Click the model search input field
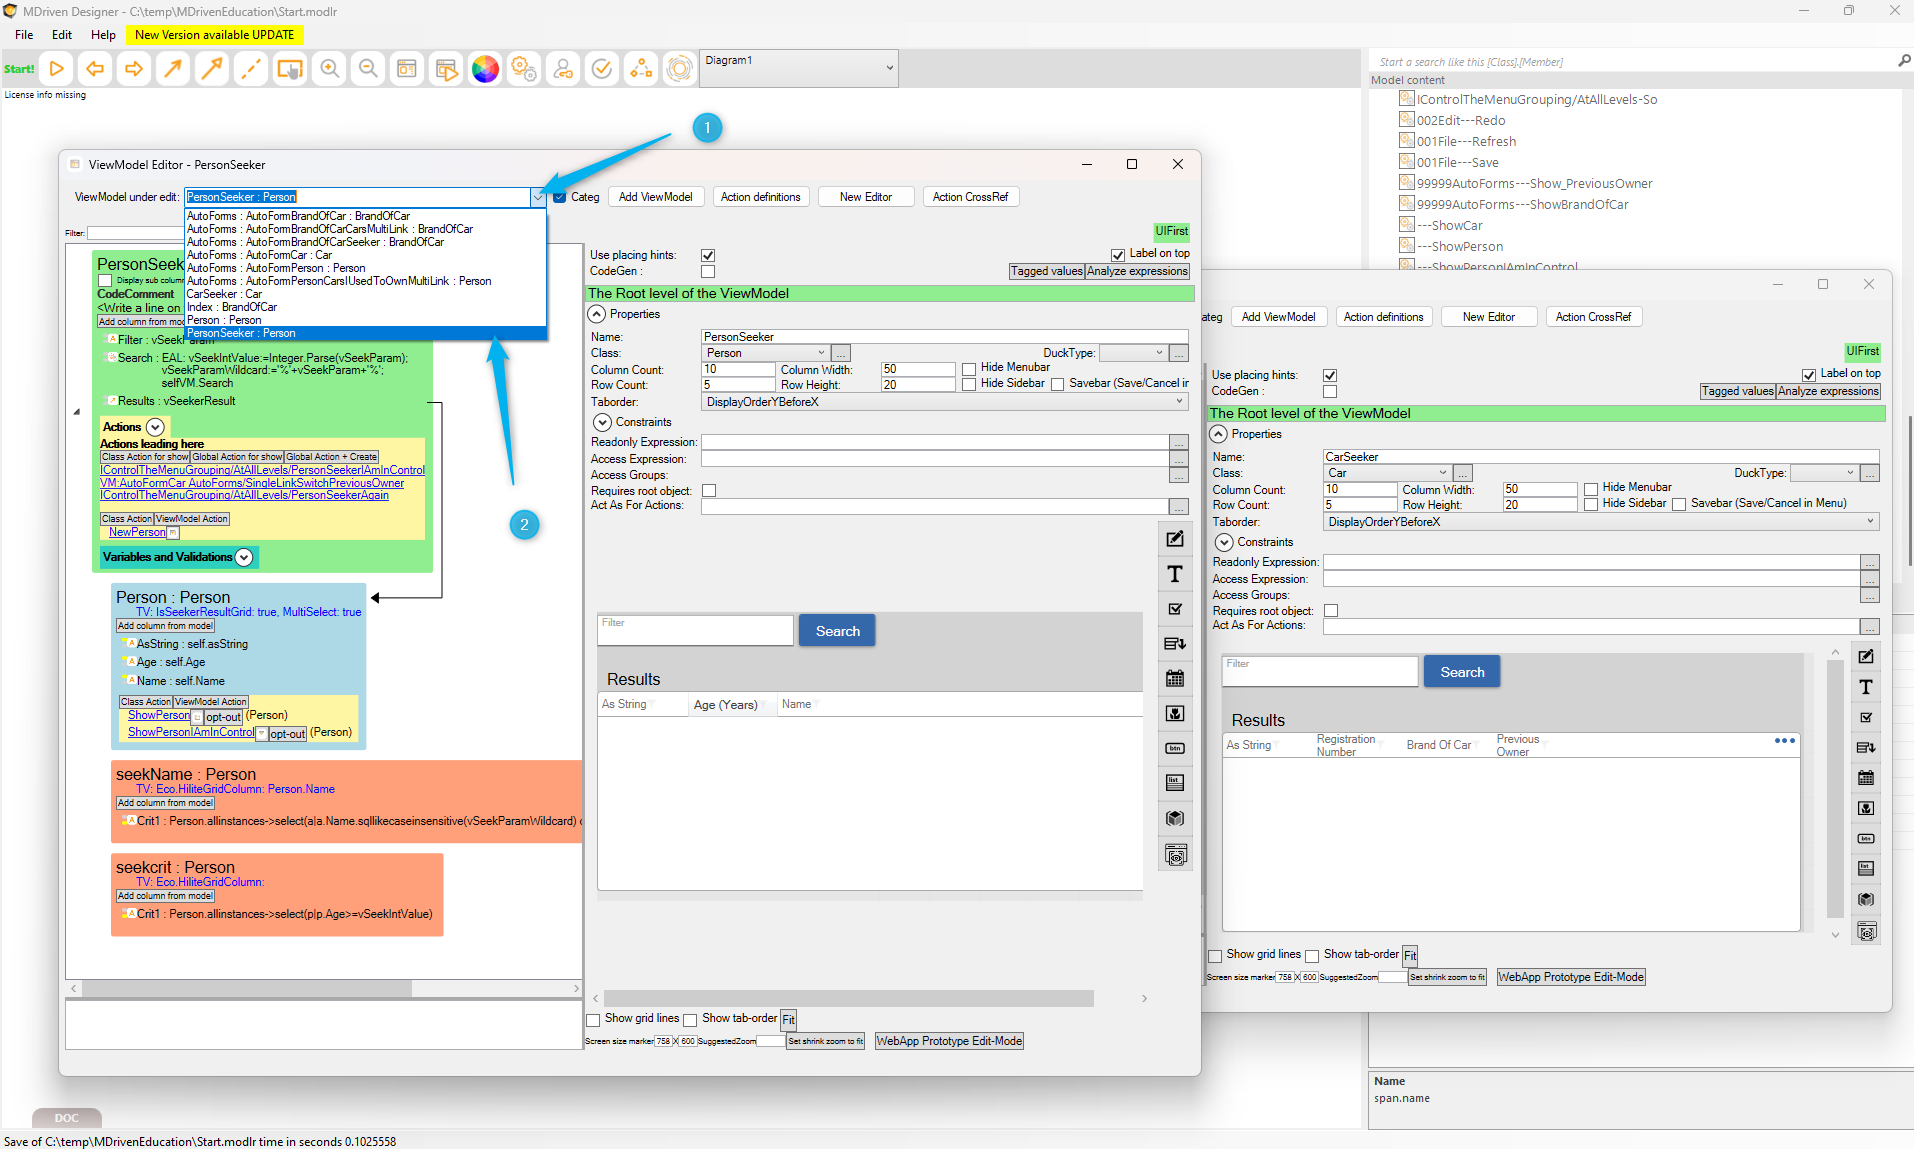 (x=1630, y=62)
